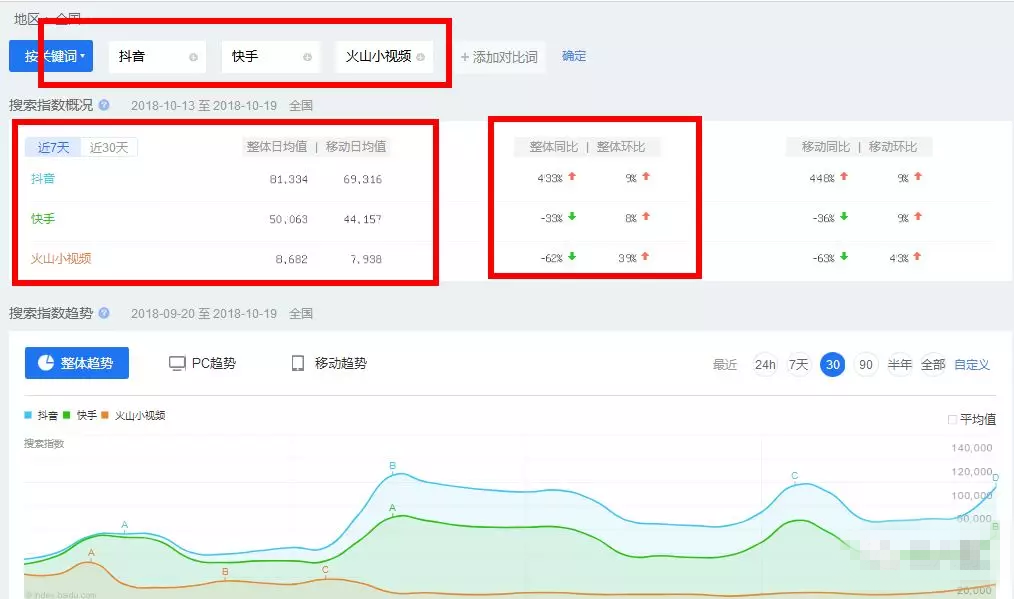Click the phone icon of 移动趋势

pos(297,364)
